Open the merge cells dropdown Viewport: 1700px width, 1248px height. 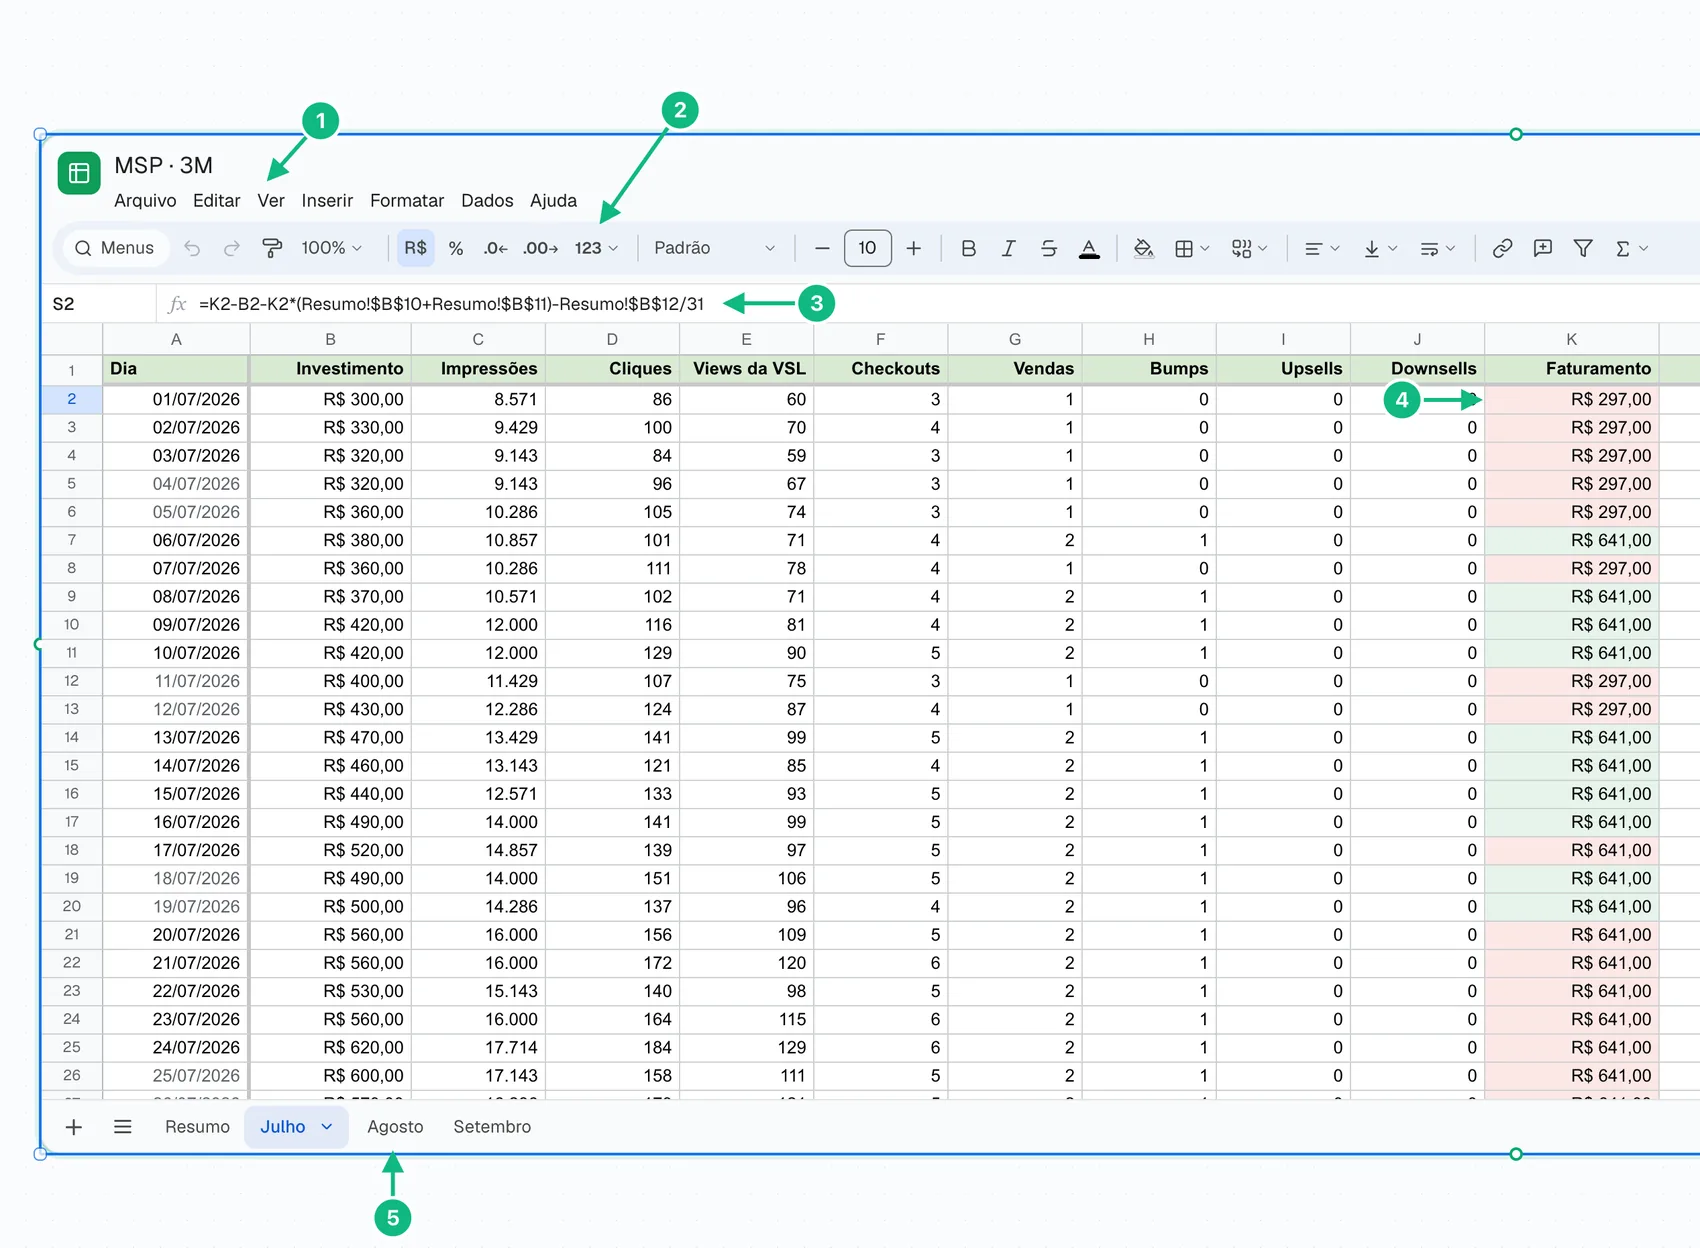[x=1250, y=248]
